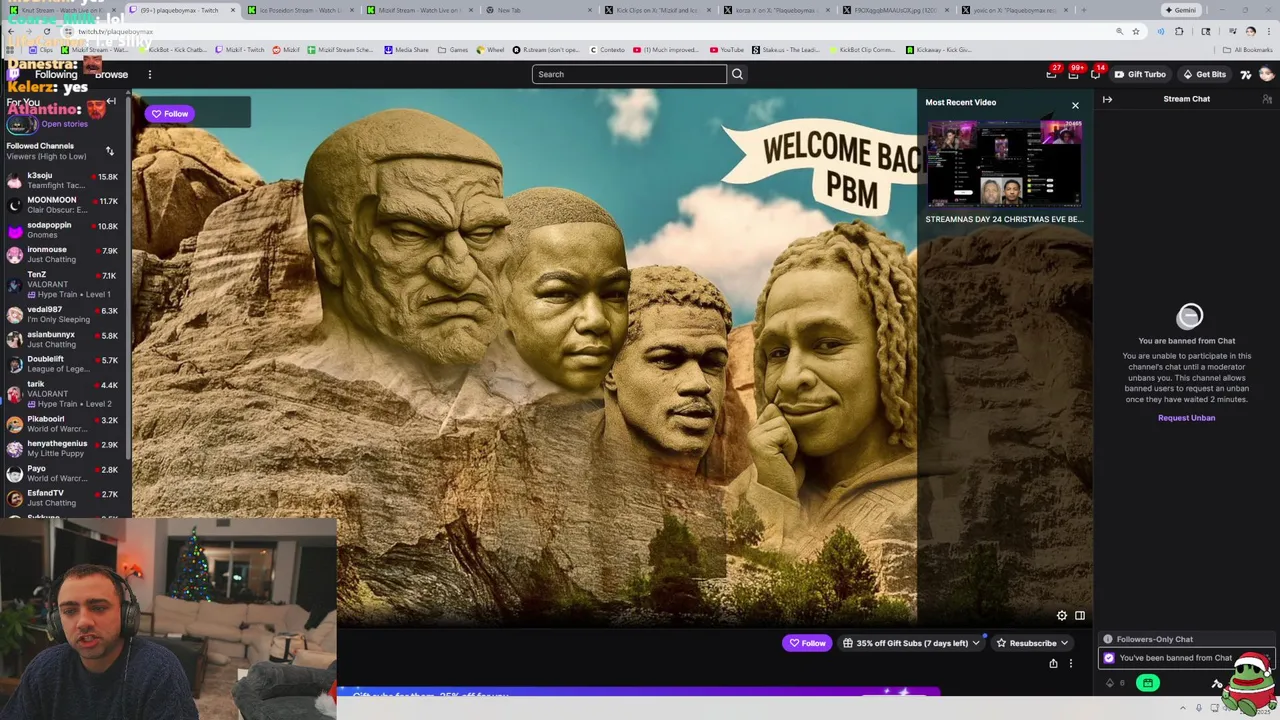Switch to the Ice Poseidon Stream browser tab

tap(299, 10)
